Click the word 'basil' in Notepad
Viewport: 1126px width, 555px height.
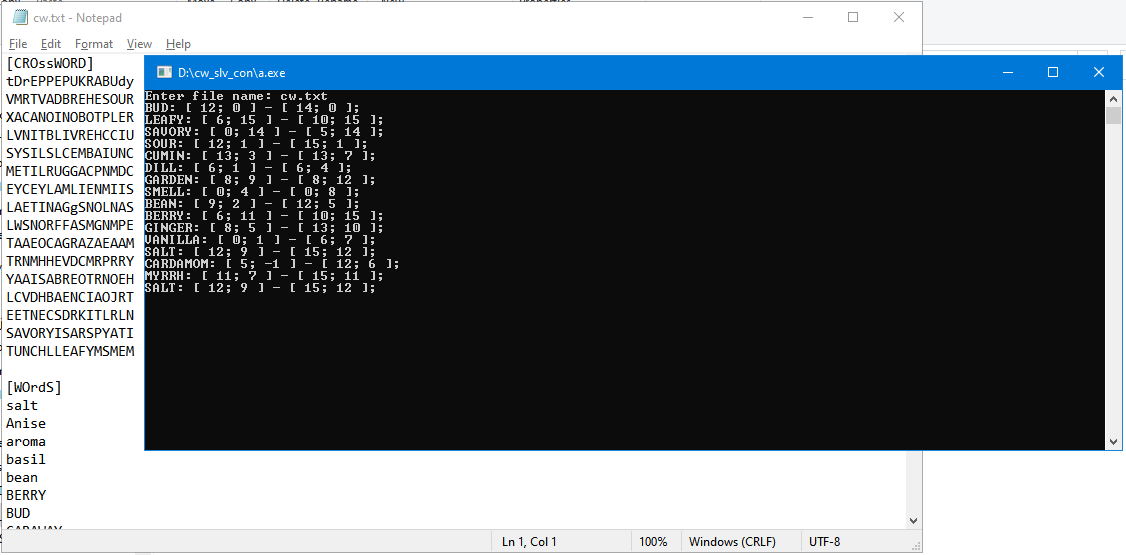26,460
